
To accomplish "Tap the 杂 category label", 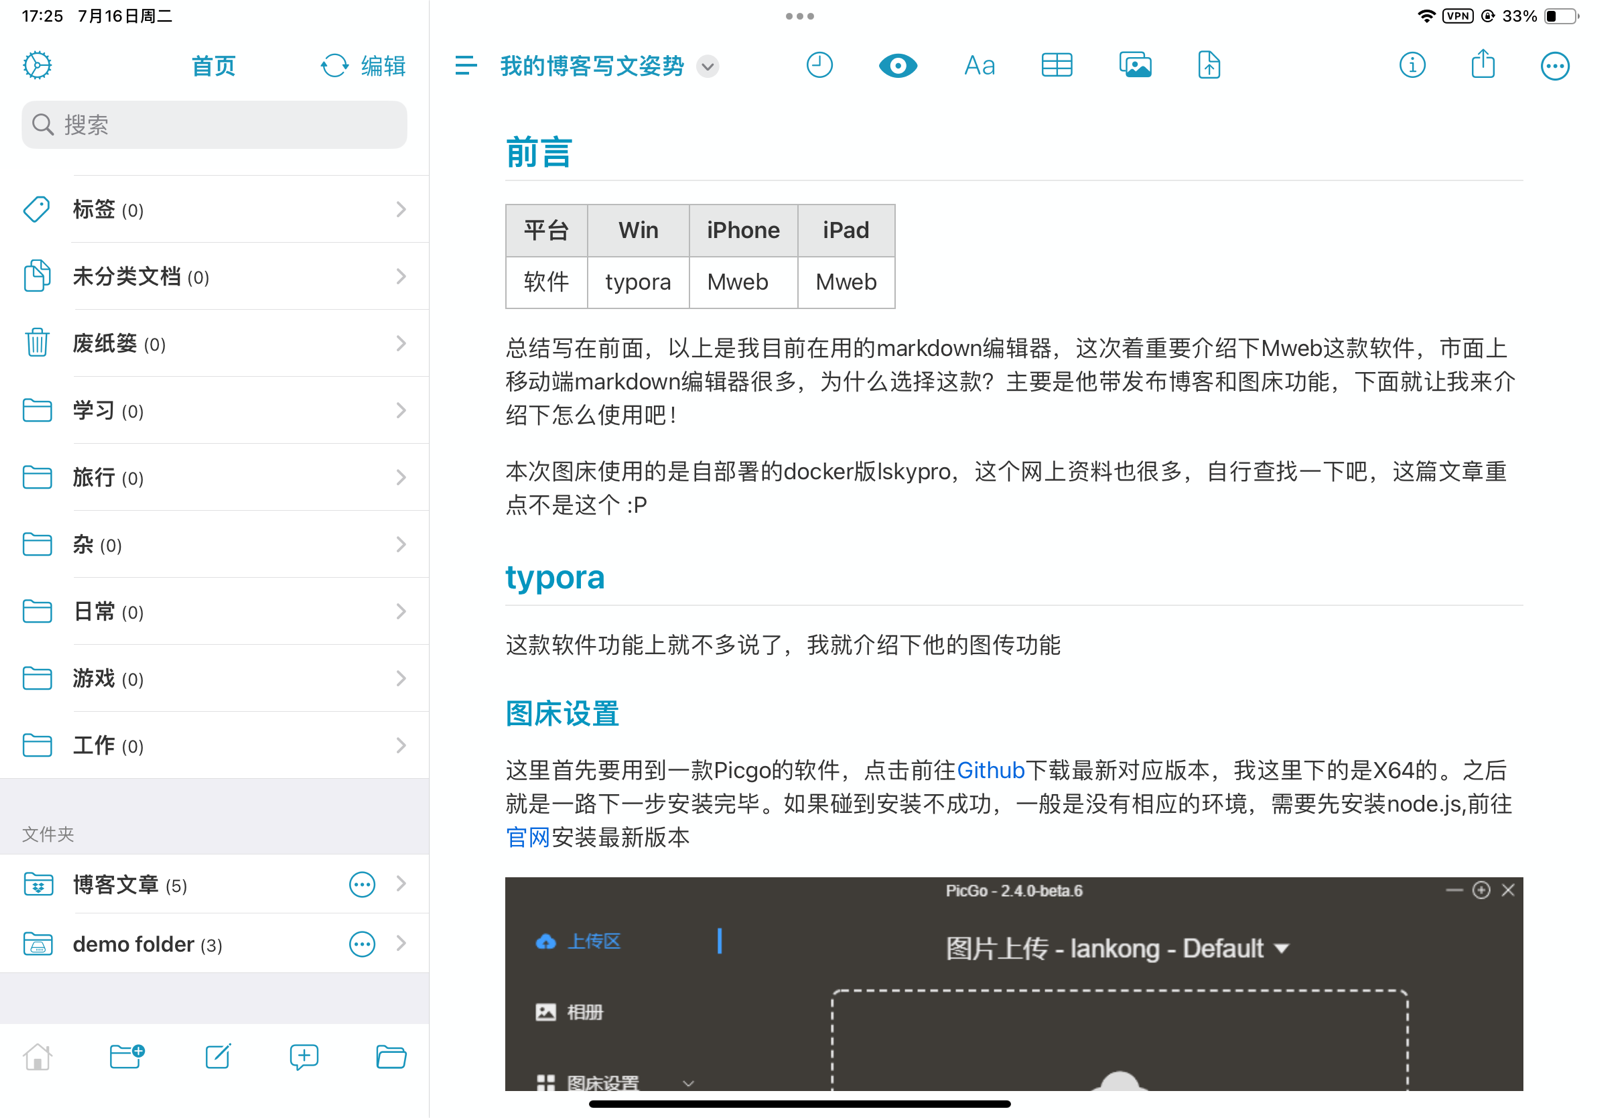I will coord(83,544).
